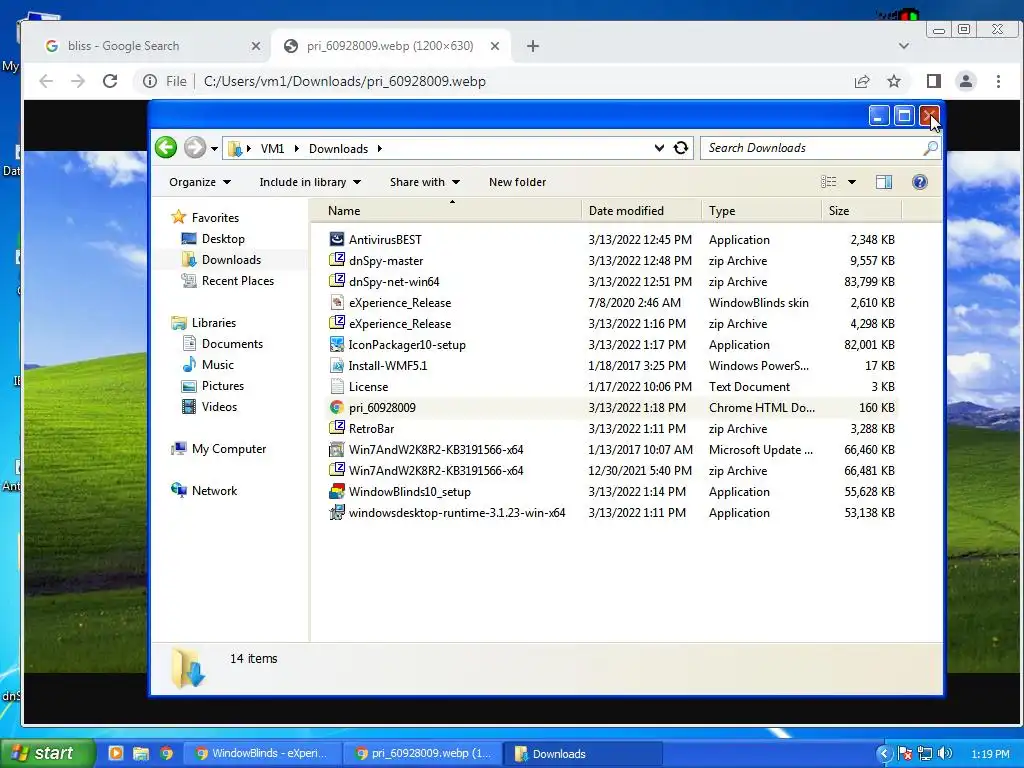Open a new Chrome tab
The image size is (1024, 768).
click(x=532, y=46)
